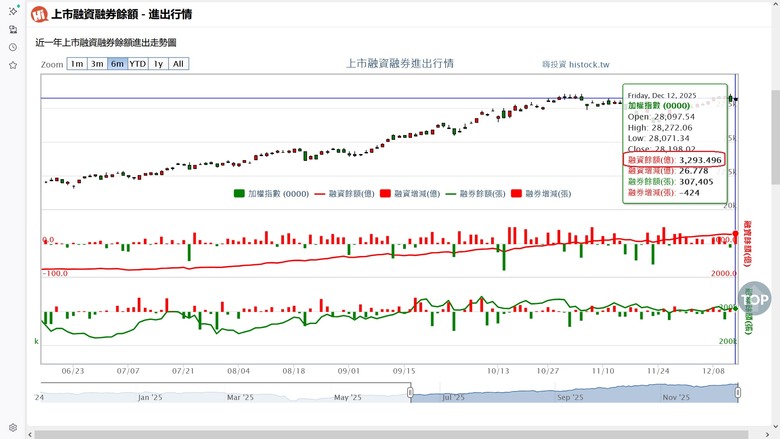The height and width of the screenshot is (439, 780).
Task: Click chart title 上市融資融券進出行情
Action: [x=400, y=64]
